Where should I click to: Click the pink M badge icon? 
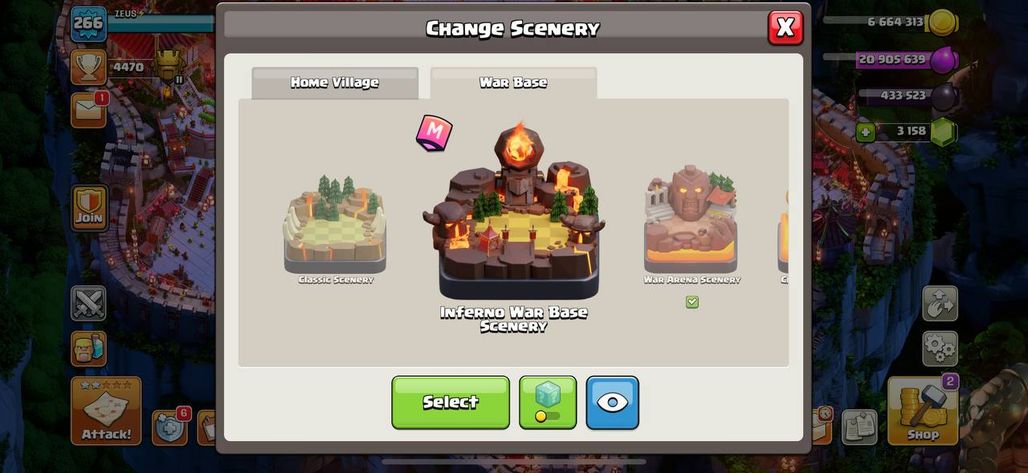434,133
